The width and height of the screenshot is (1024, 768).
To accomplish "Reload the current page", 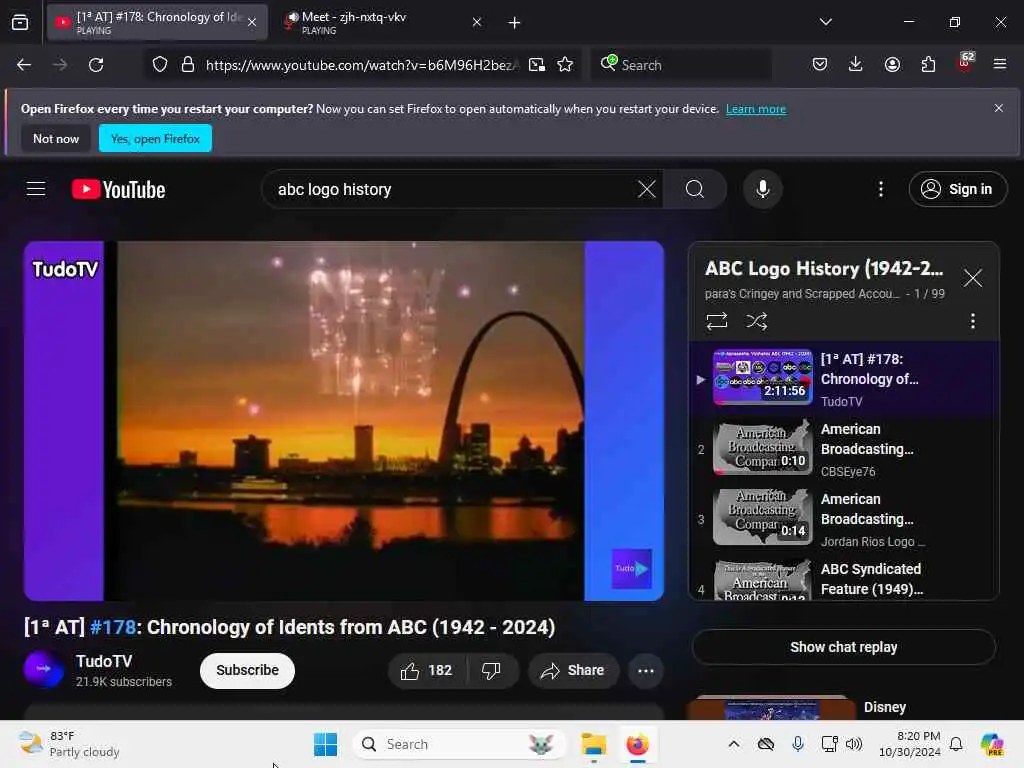I will (x=96, y=65).
